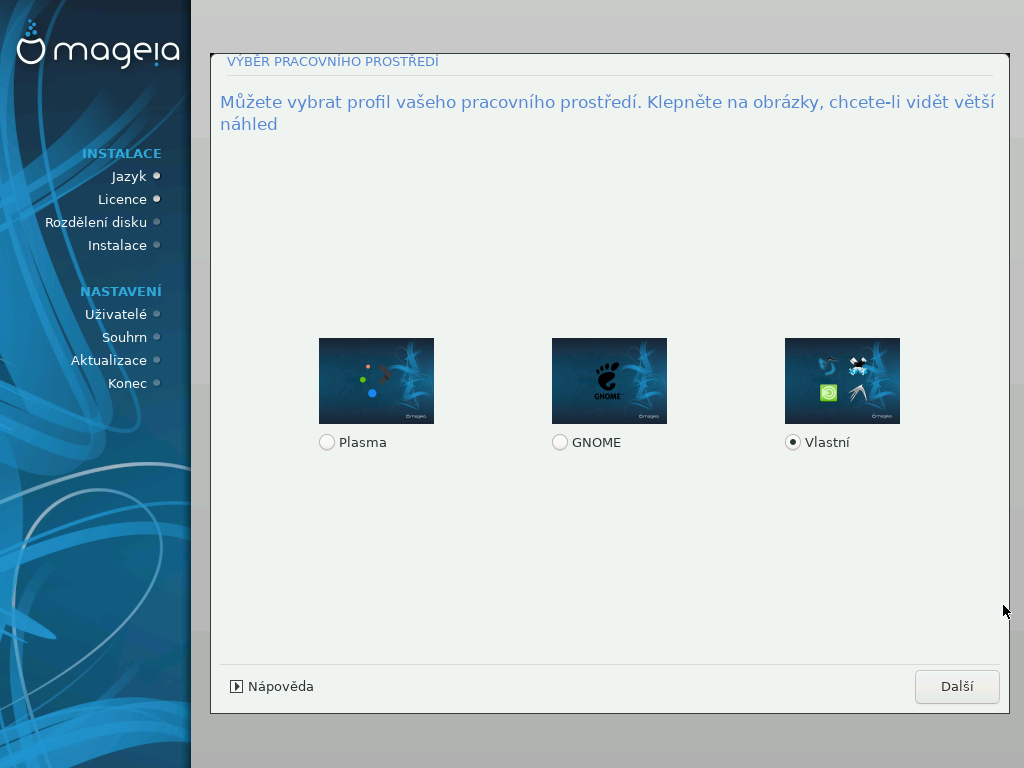Click the VÝBĚR PRACOVNÍHO PROSTŘEDÍ title
Screen dimensions: 1024x768
coord(332,61)
